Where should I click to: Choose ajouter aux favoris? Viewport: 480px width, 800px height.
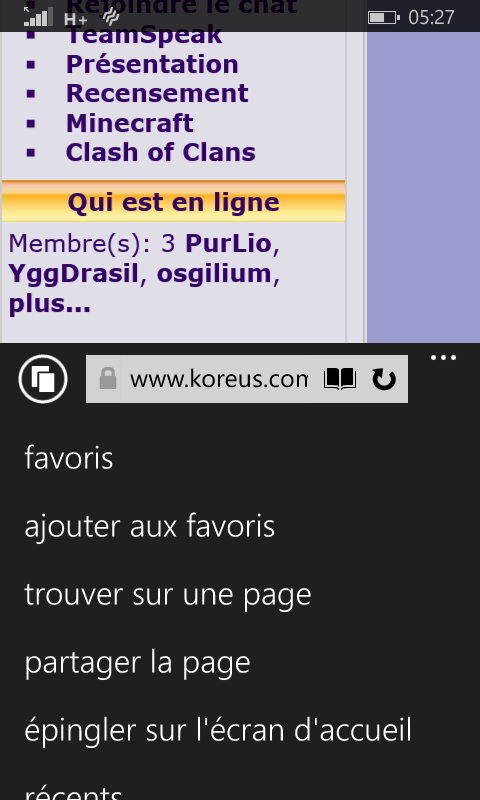[149, 526]
